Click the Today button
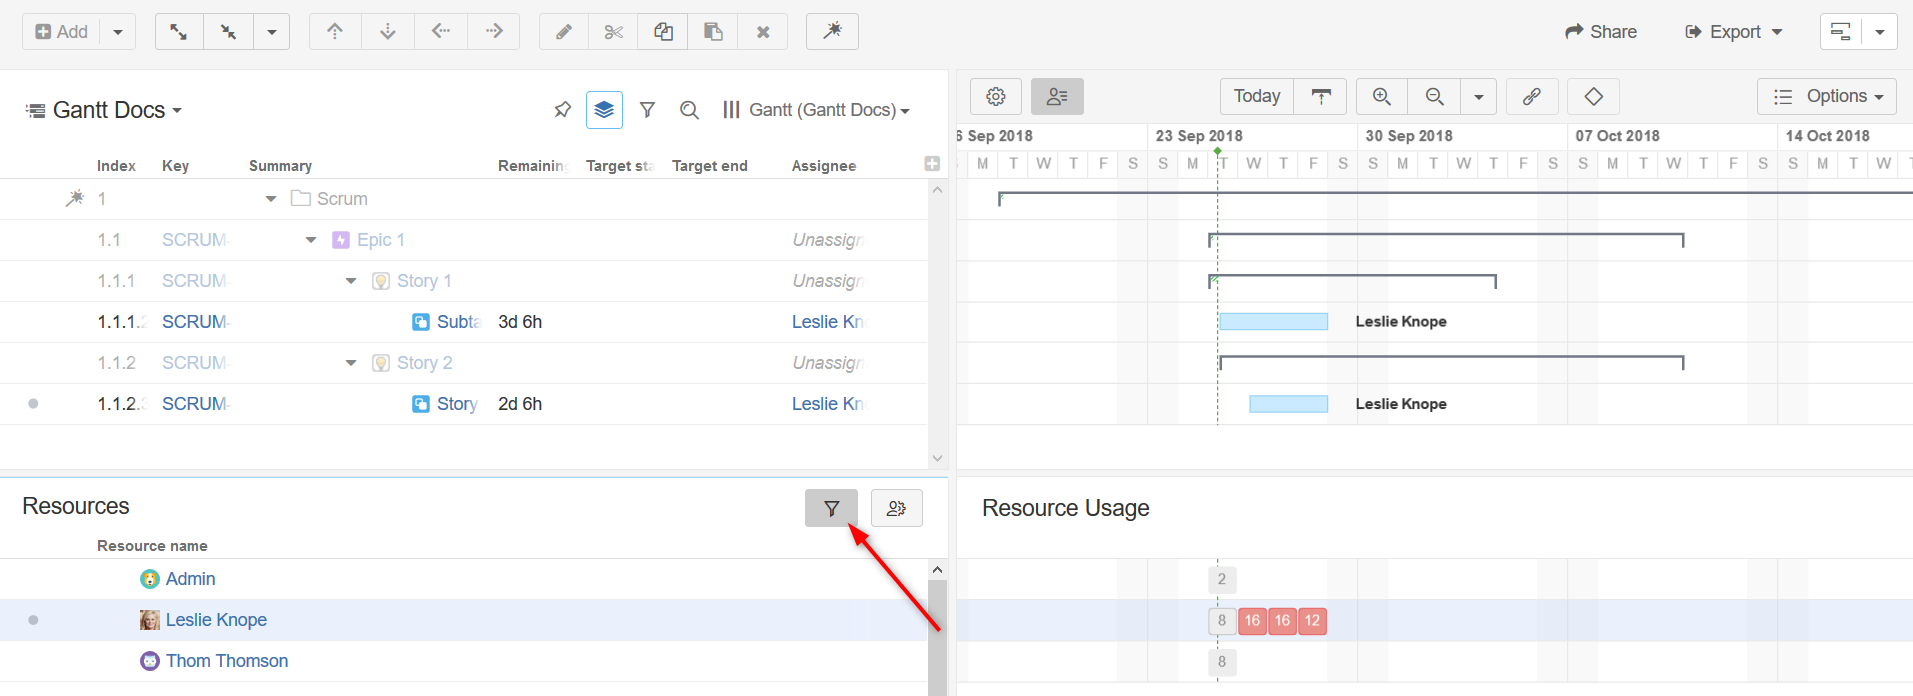 tap(1256, 96)
